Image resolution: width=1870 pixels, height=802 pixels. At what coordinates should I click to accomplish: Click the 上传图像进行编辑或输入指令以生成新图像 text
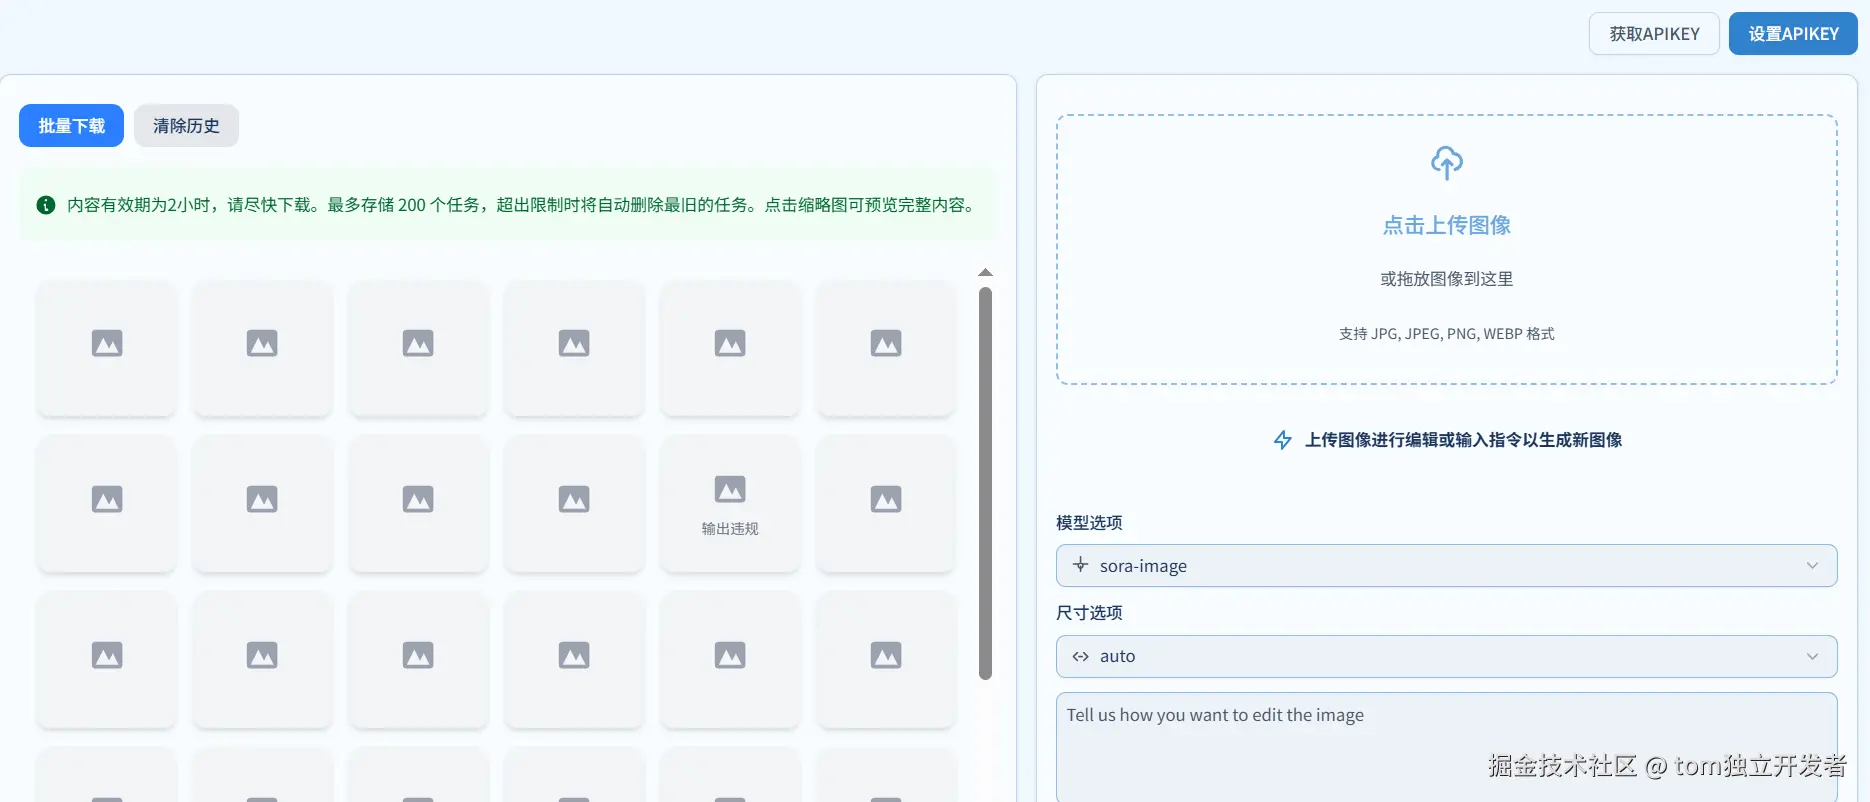[1463, 440]
